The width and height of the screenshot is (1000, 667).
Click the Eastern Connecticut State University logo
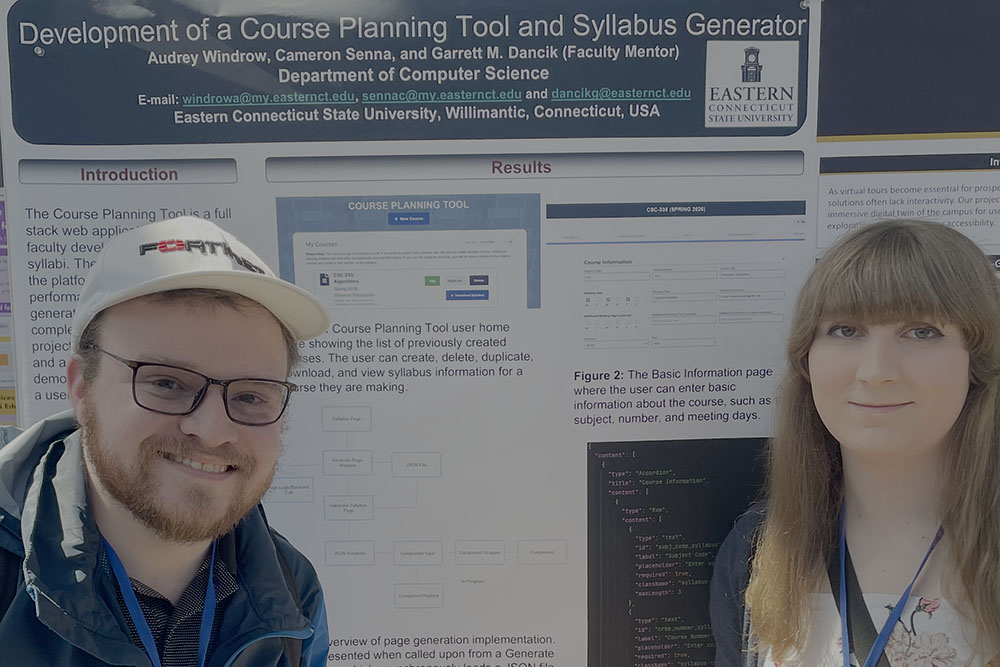(x=751, y=84)
